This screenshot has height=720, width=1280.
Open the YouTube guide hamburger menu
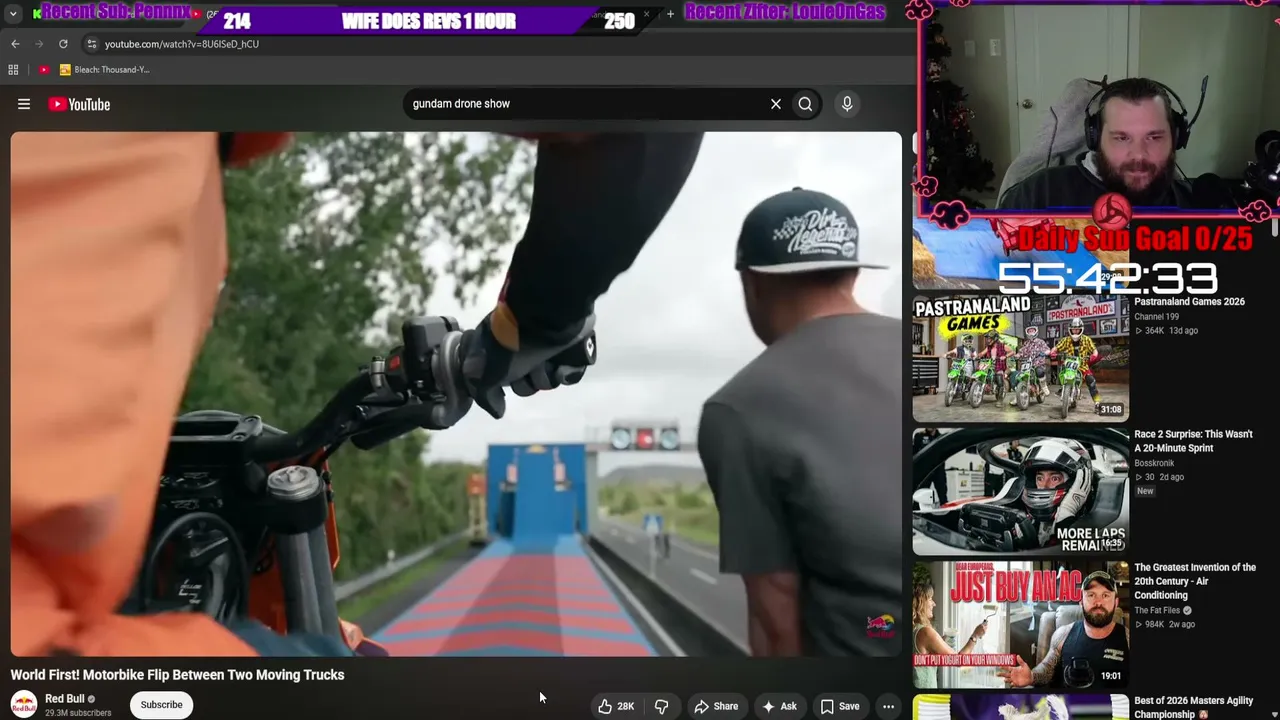[x=24, y=104]
